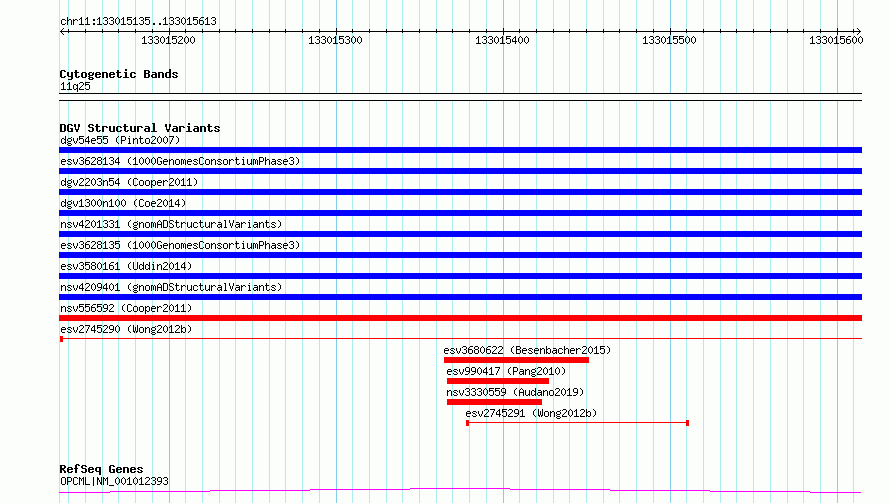Screen dimensions: 890x503
Task: Click variant label esv3680622 (Besenbacher2015)
Action: (527, 350)
